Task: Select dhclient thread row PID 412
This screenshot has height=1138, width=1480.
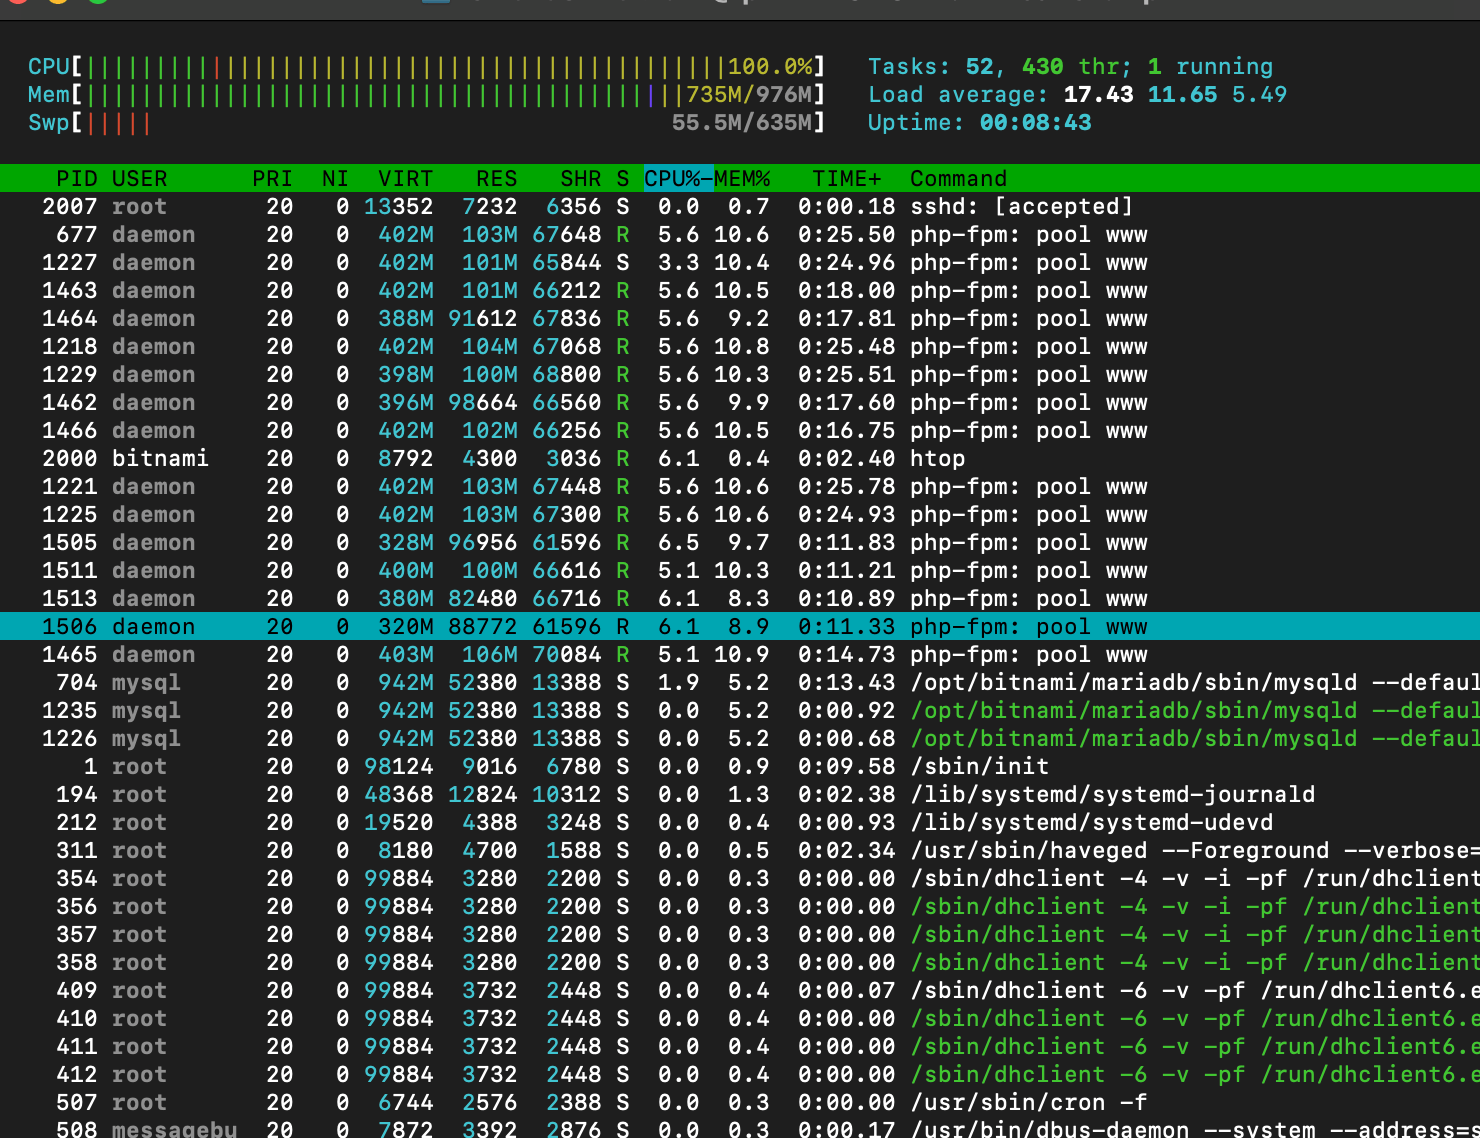Action: pyautogui.click(x=740, y=1074)
